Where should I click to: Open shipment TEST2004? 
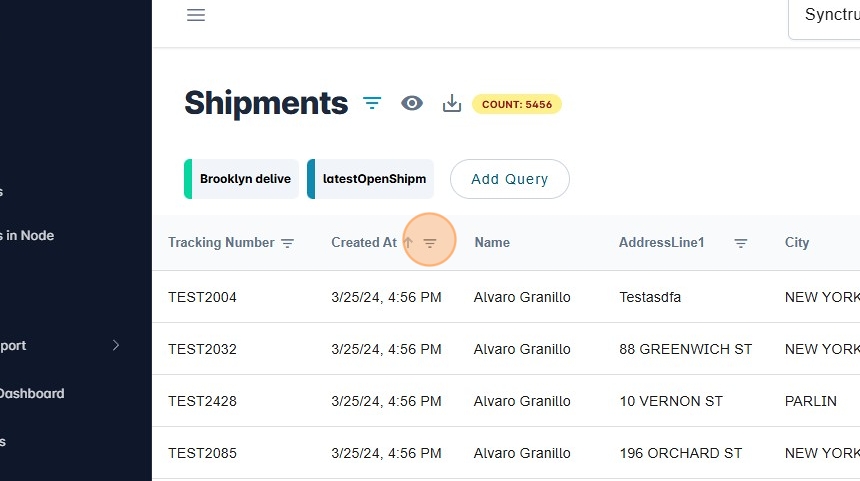point(202,297)
